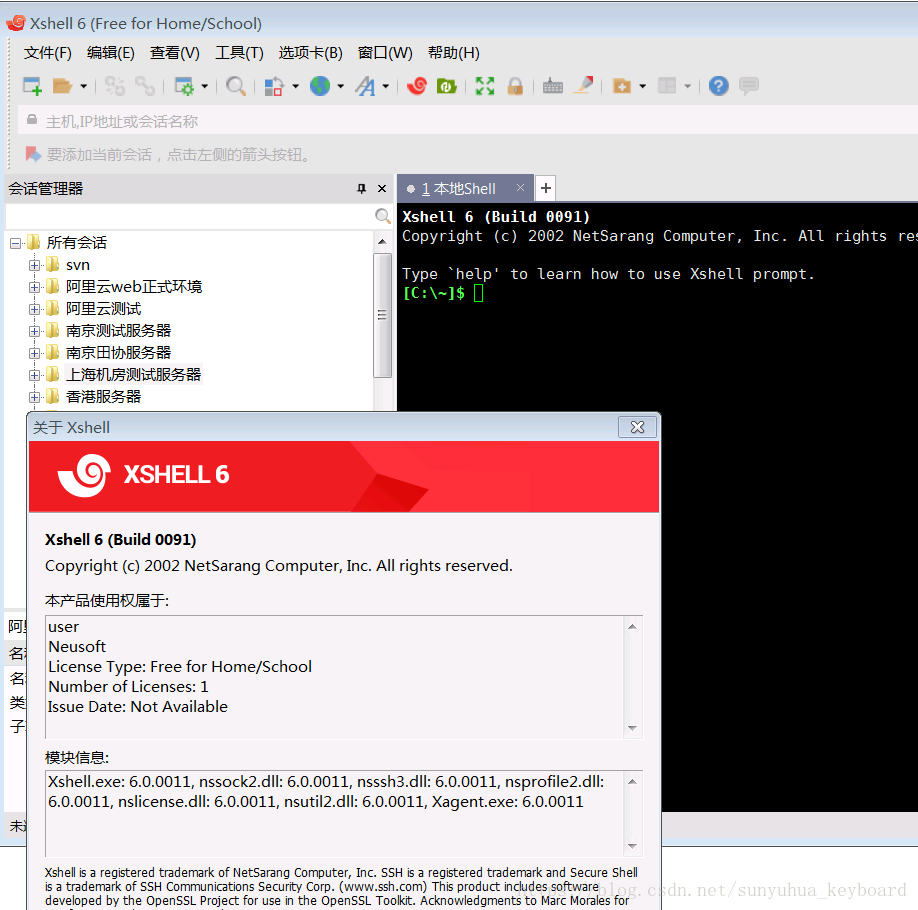Click the color scheme toolbar icon

click(x=273, y=86)
